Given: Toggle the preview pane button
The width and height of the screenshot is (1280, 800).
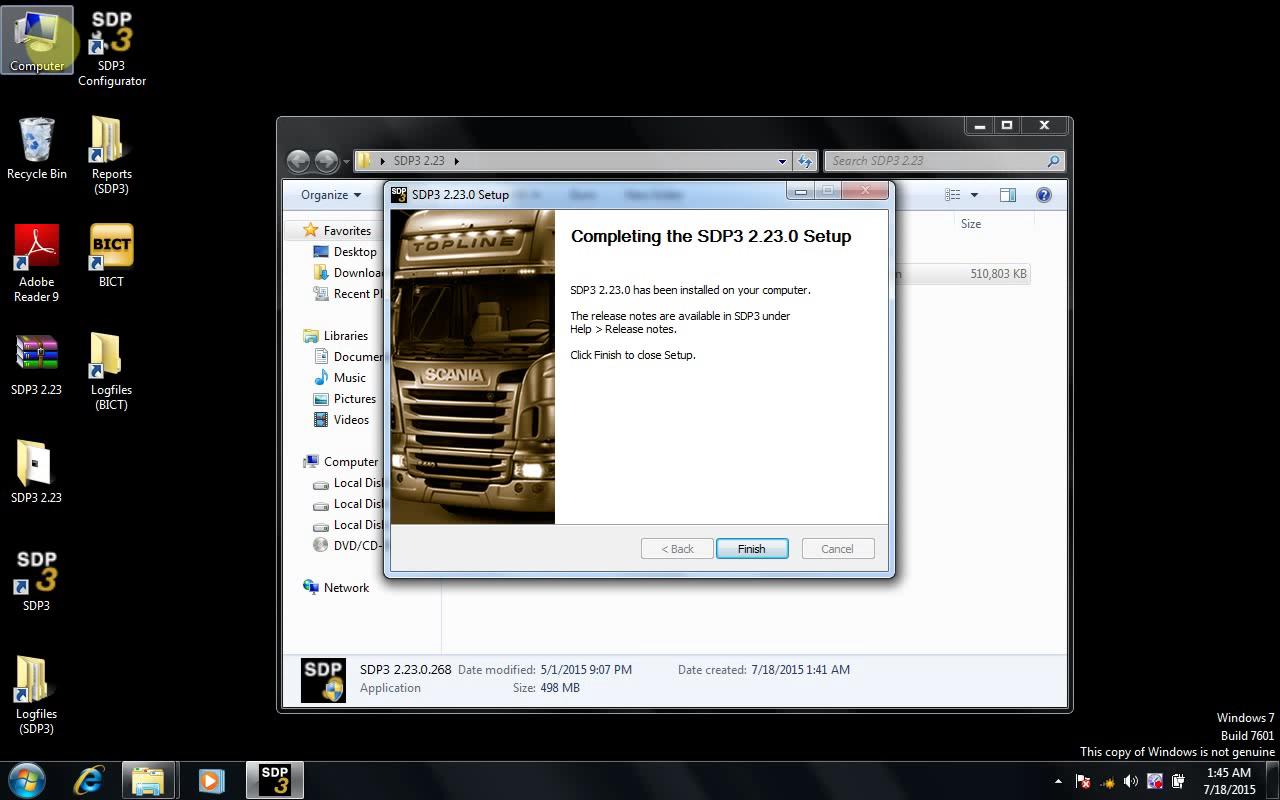Looking at the screenshot, I should click(x=1007, y=195).
